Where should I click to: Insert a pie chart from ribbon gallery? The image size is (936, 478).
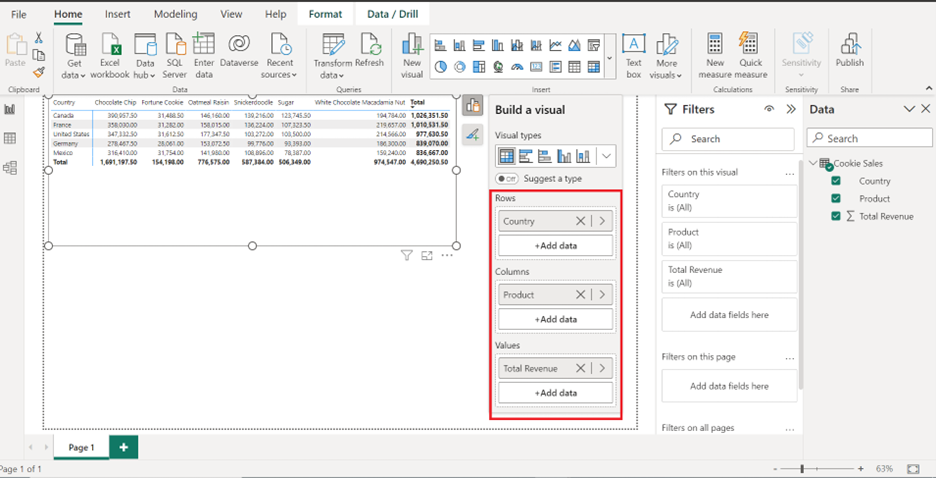441,67
